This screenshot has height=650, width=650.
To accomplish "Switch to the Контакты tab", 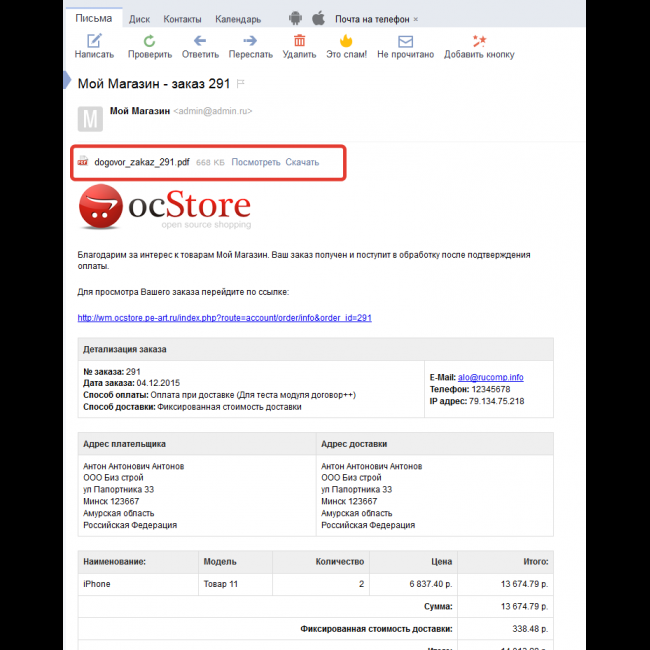I will pyautogui.click(x=182, y=19).
